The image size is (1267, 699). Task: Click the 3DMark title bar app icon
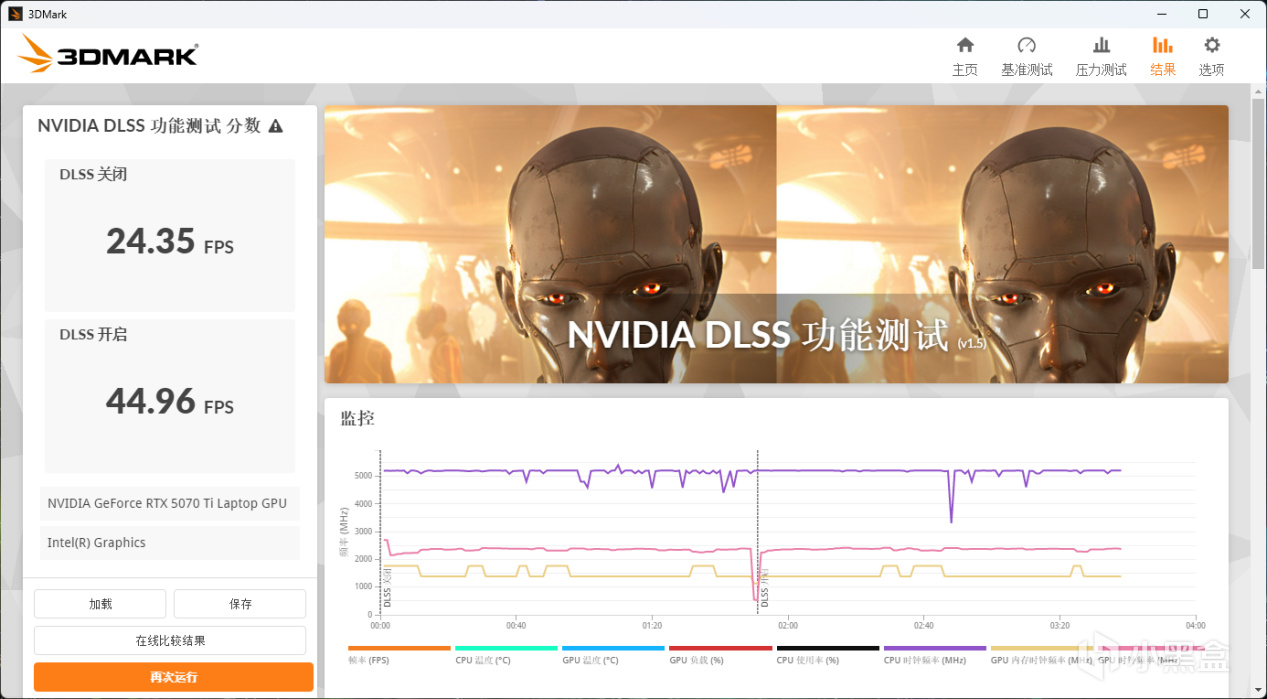[15, 14]
